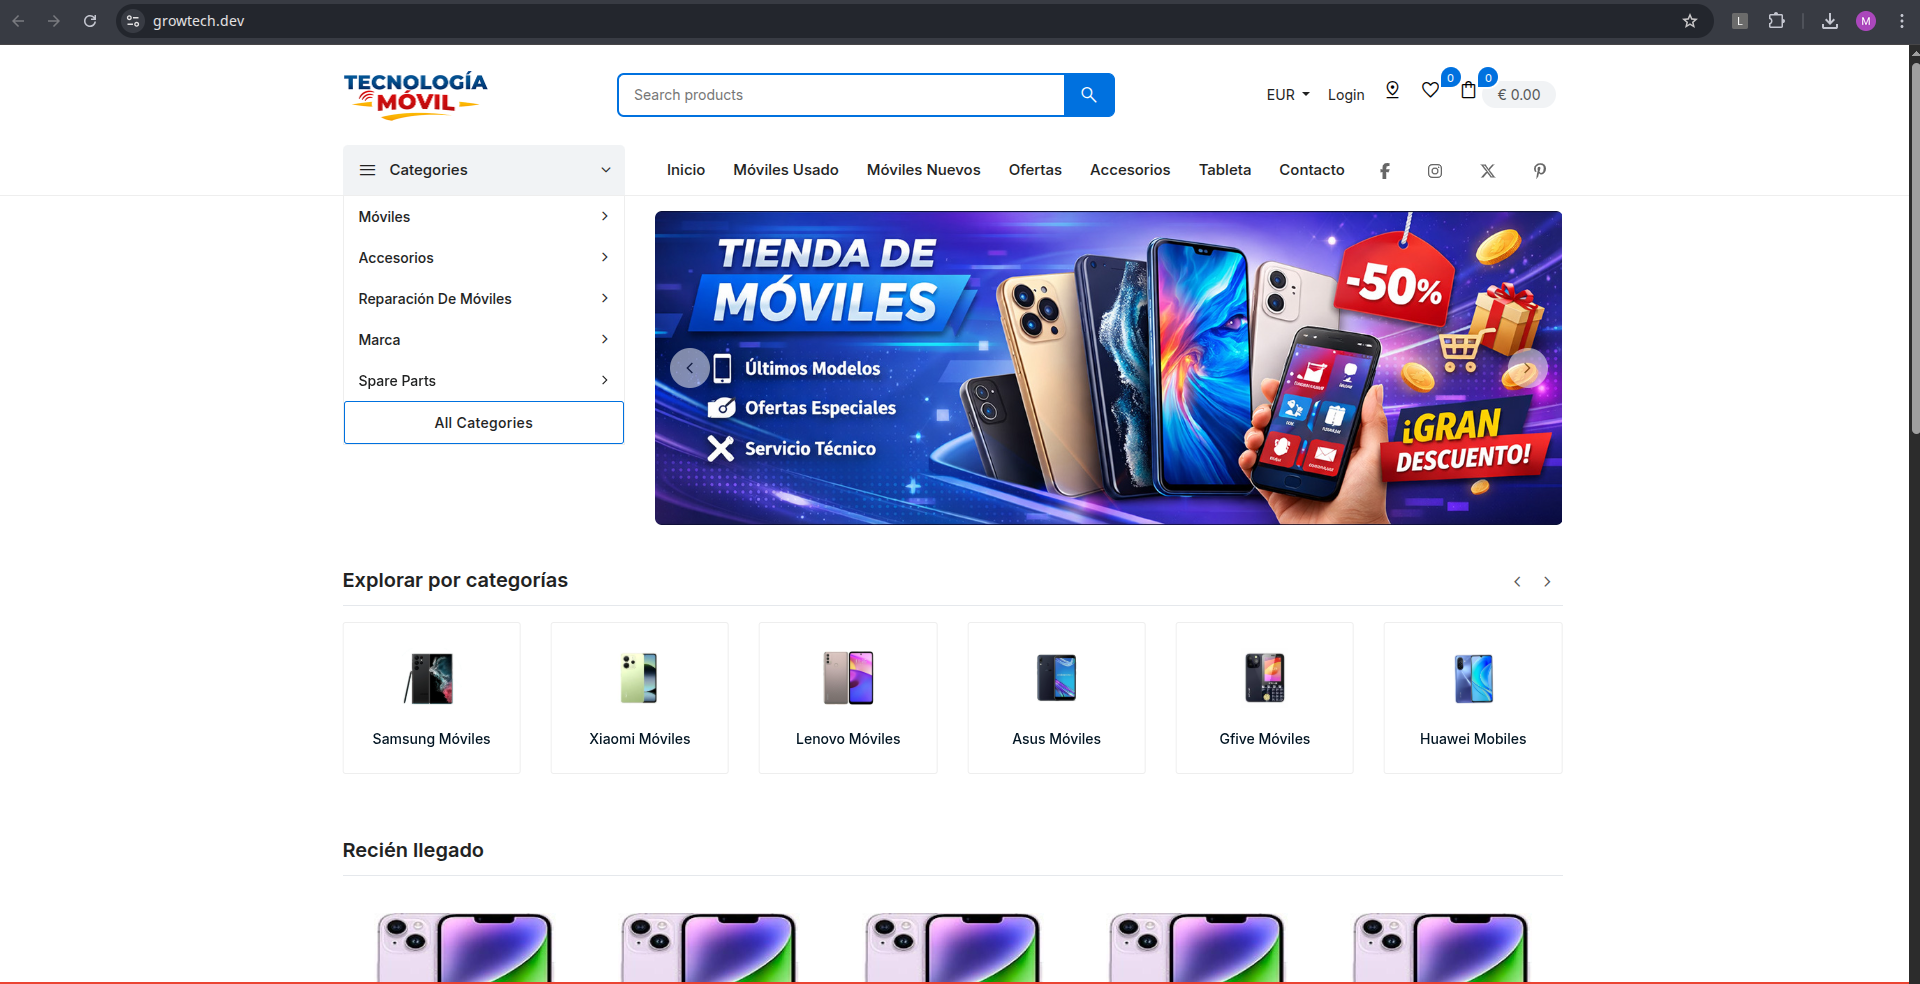Open the Gfive Móviles category card

pos(1265,698)
